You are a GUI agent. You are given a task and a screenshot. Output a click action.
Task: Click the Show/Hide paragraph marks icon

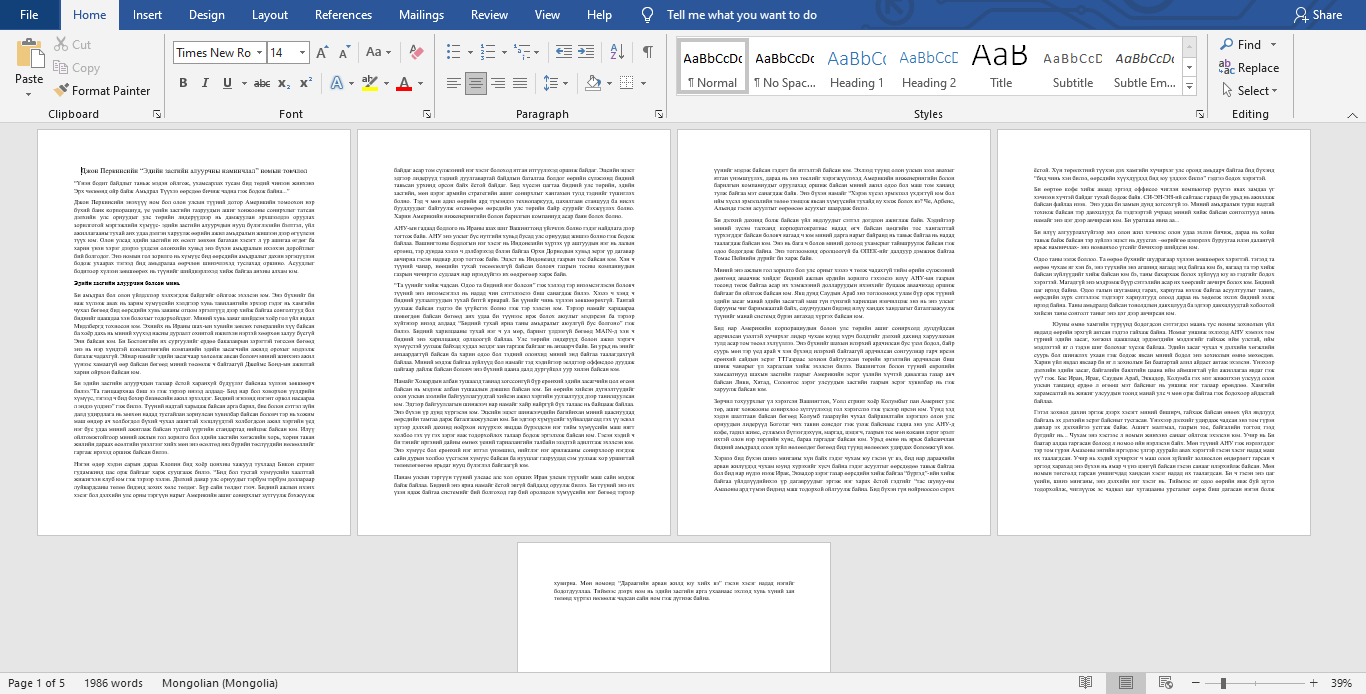point(648,52)
